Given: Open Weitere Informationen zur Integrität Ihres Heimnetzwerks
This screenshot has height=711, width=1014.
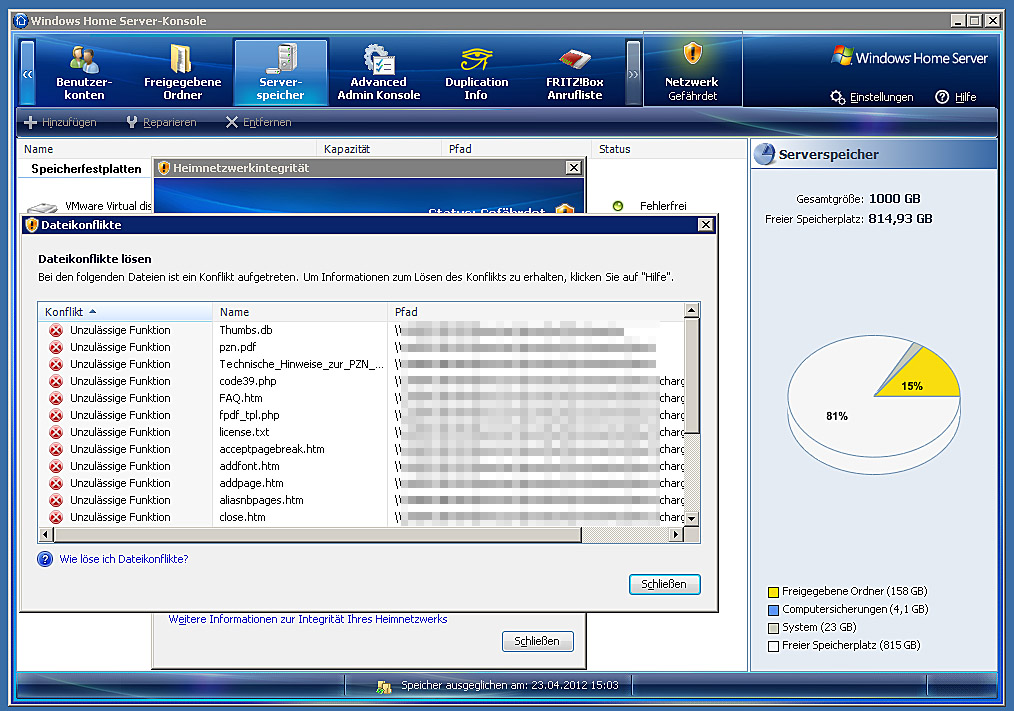Looking at the screenshot, I should tap(308, 619).
